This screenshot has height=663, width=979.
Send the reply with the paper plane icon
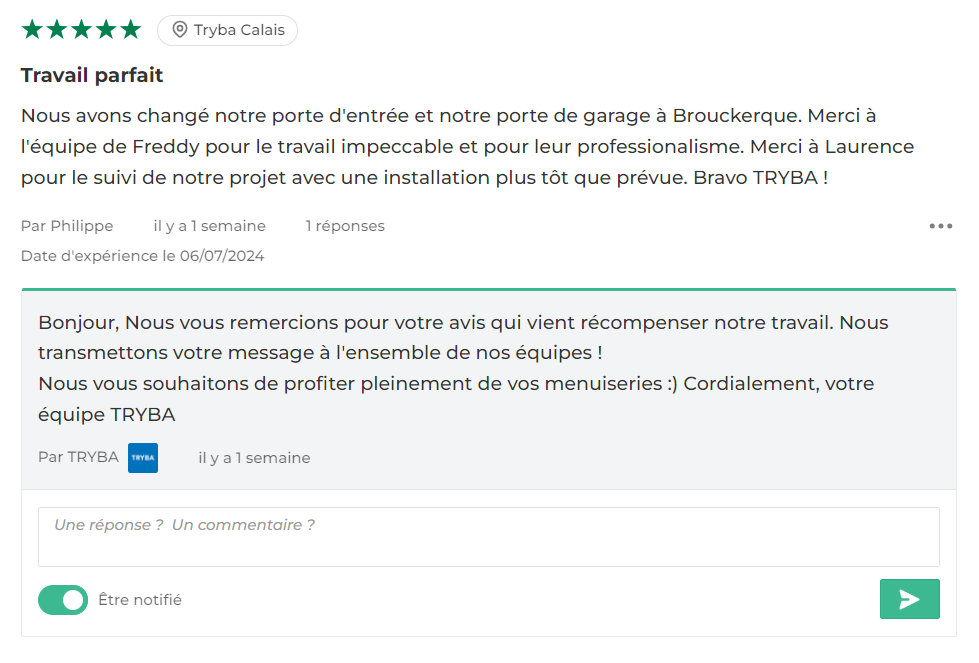pyautogui.click(x=909, y=599)
